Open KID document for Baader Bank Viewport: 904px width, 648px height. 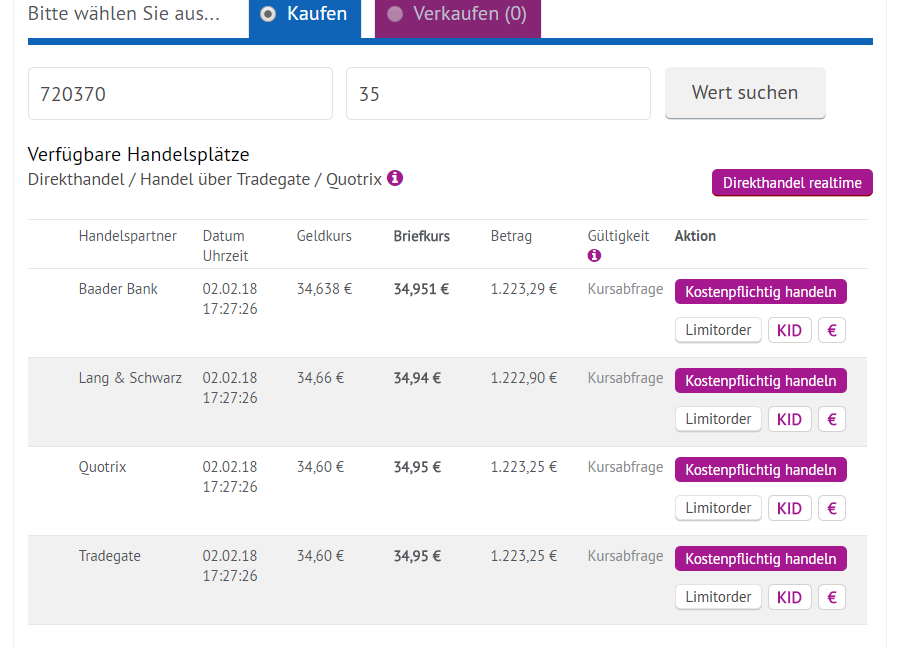pyautogui.click(x=789, y=330)
